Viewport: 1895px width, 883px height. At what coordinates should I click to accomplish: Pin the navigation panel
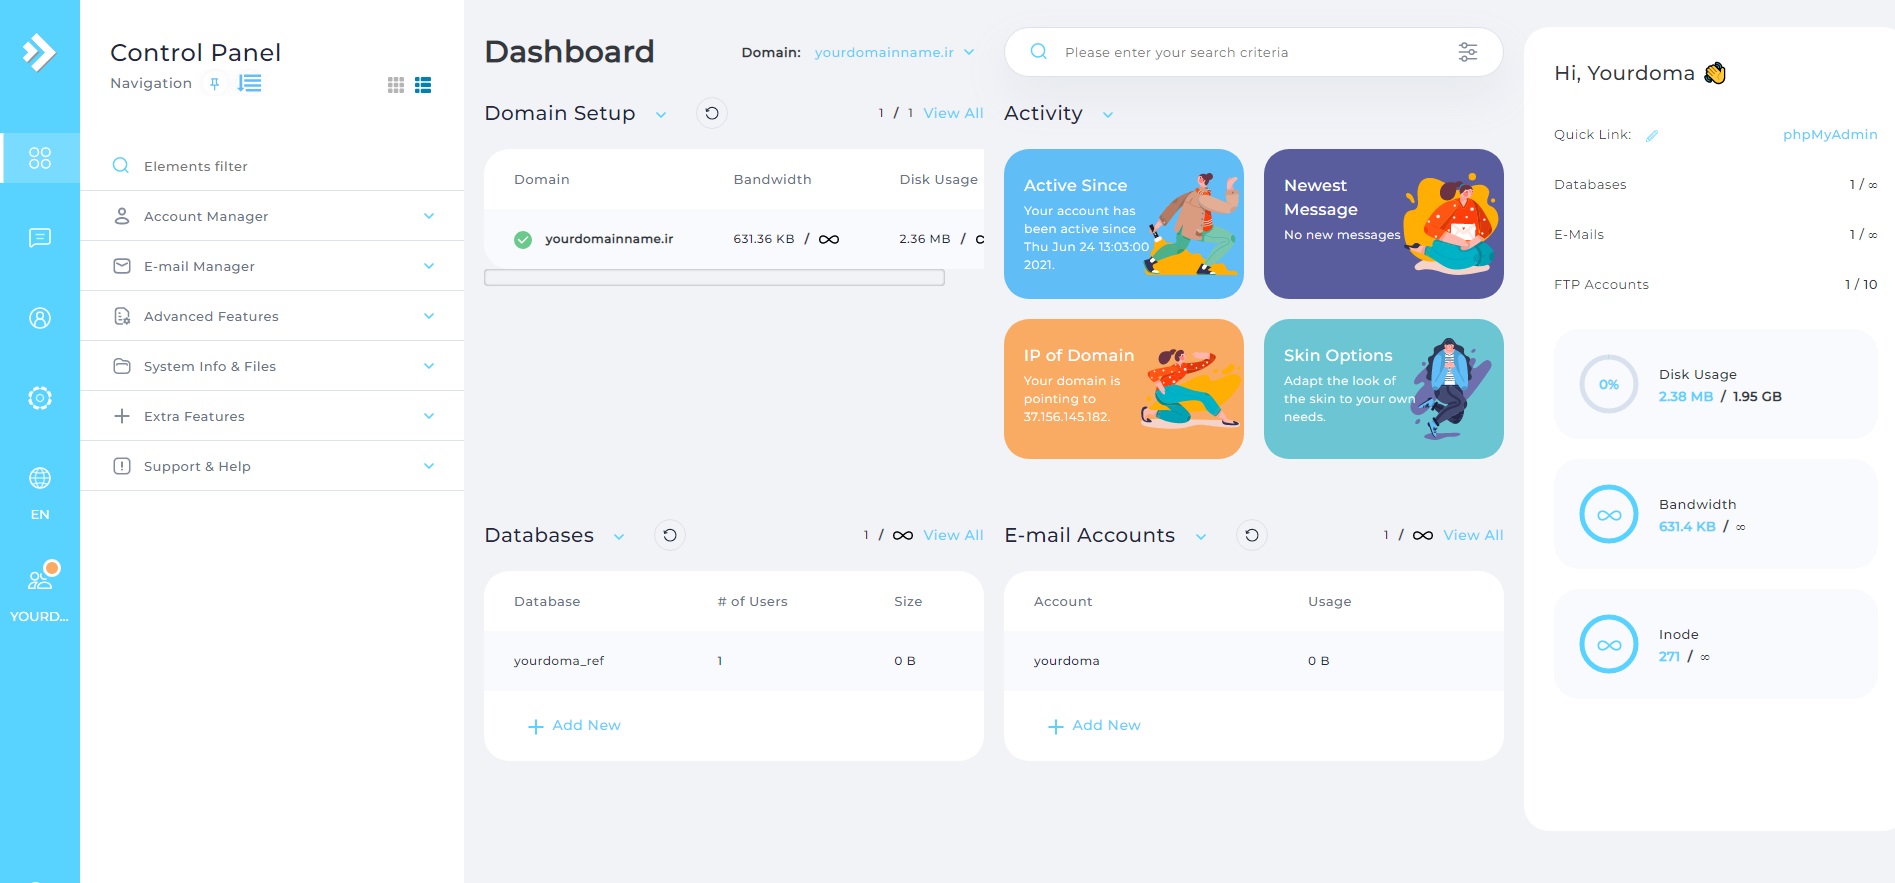214,84
